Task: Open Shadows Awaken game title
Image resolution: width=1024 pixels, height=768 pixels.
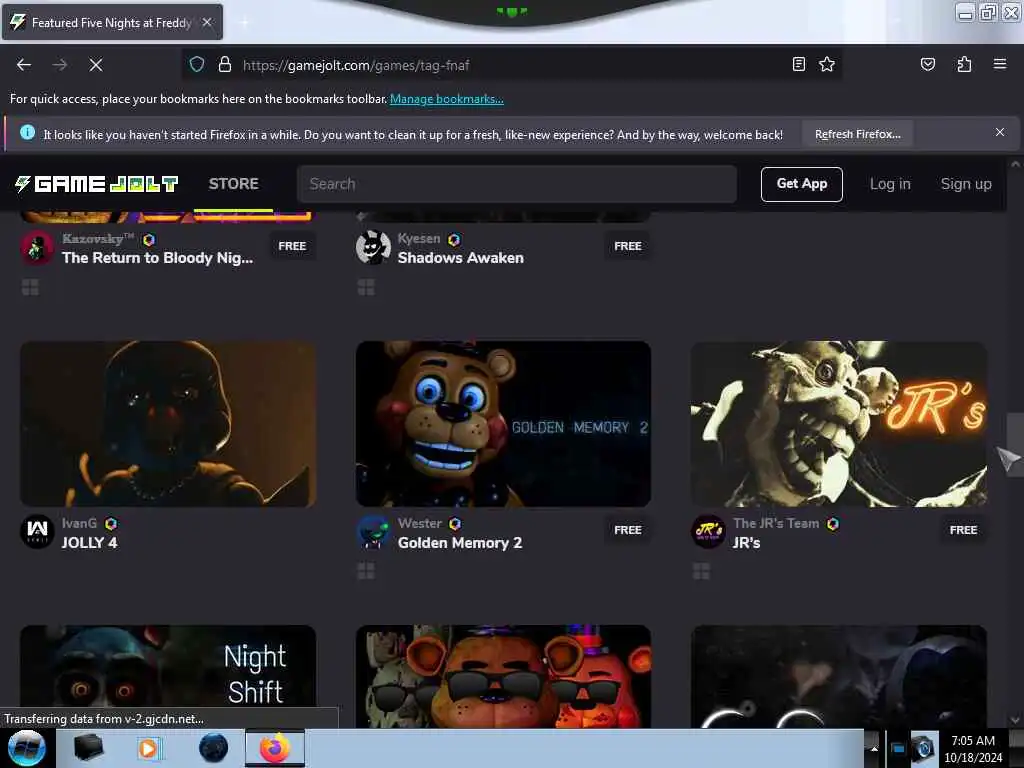Action: [x=460, y=258]
